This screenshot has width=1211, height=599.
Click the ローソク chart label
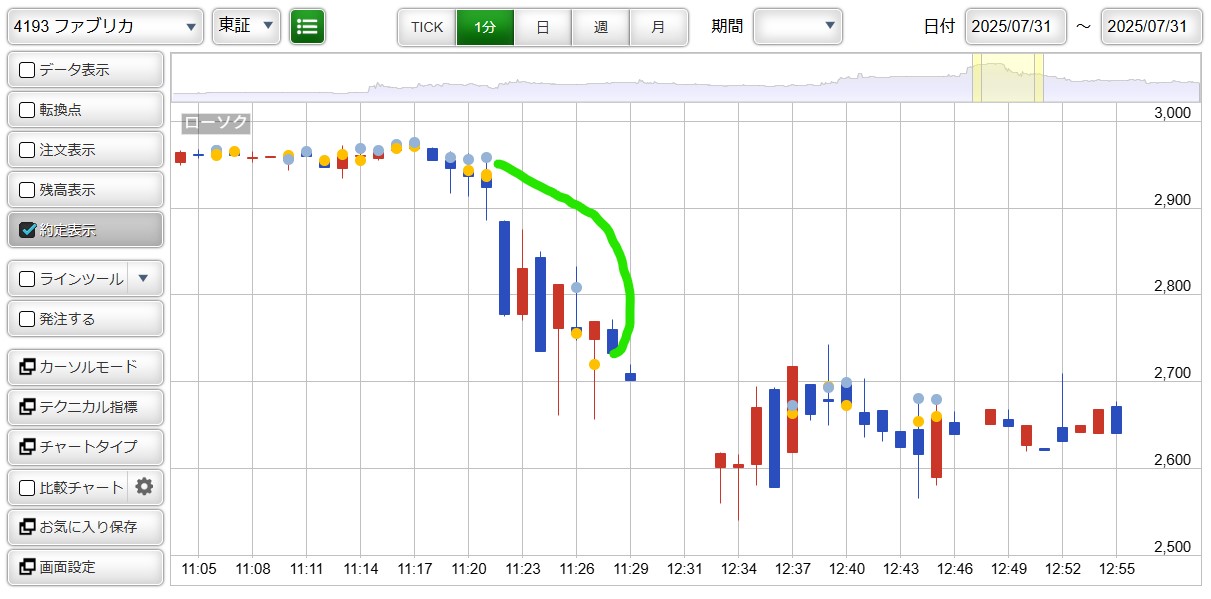click(215, 123)
